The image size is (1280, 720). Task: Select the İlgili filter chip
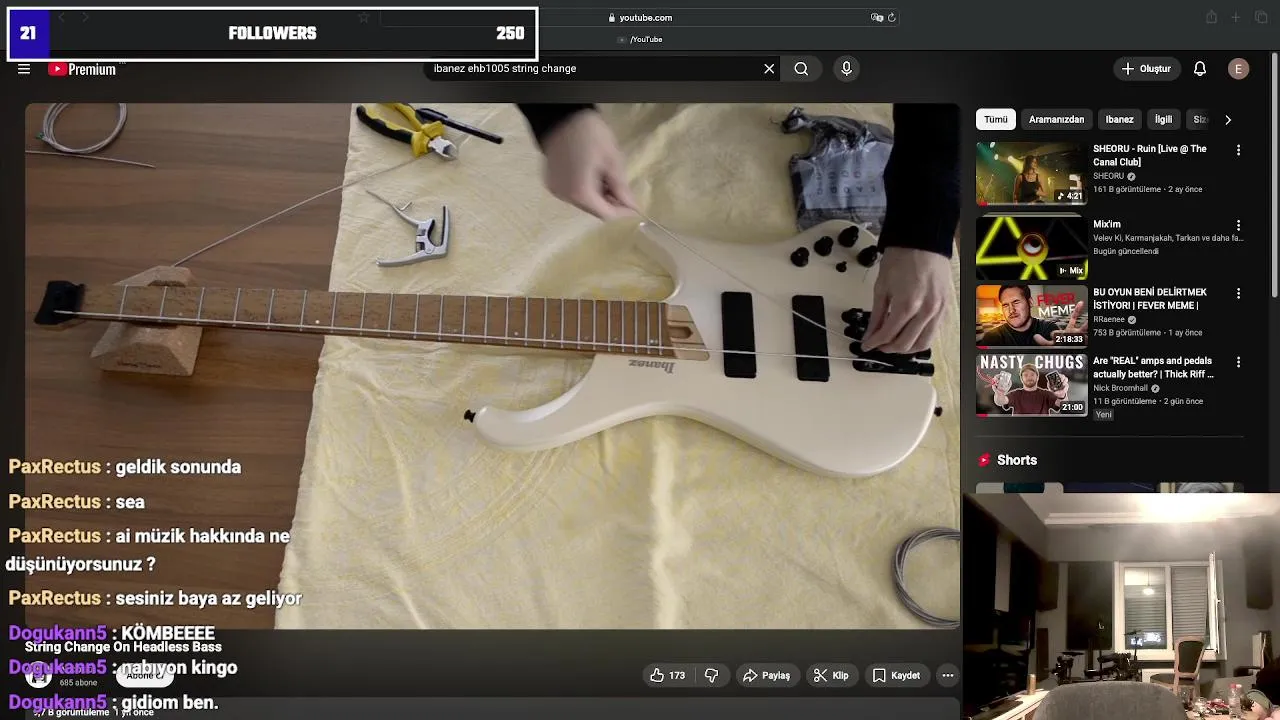tap(1163, 119)
